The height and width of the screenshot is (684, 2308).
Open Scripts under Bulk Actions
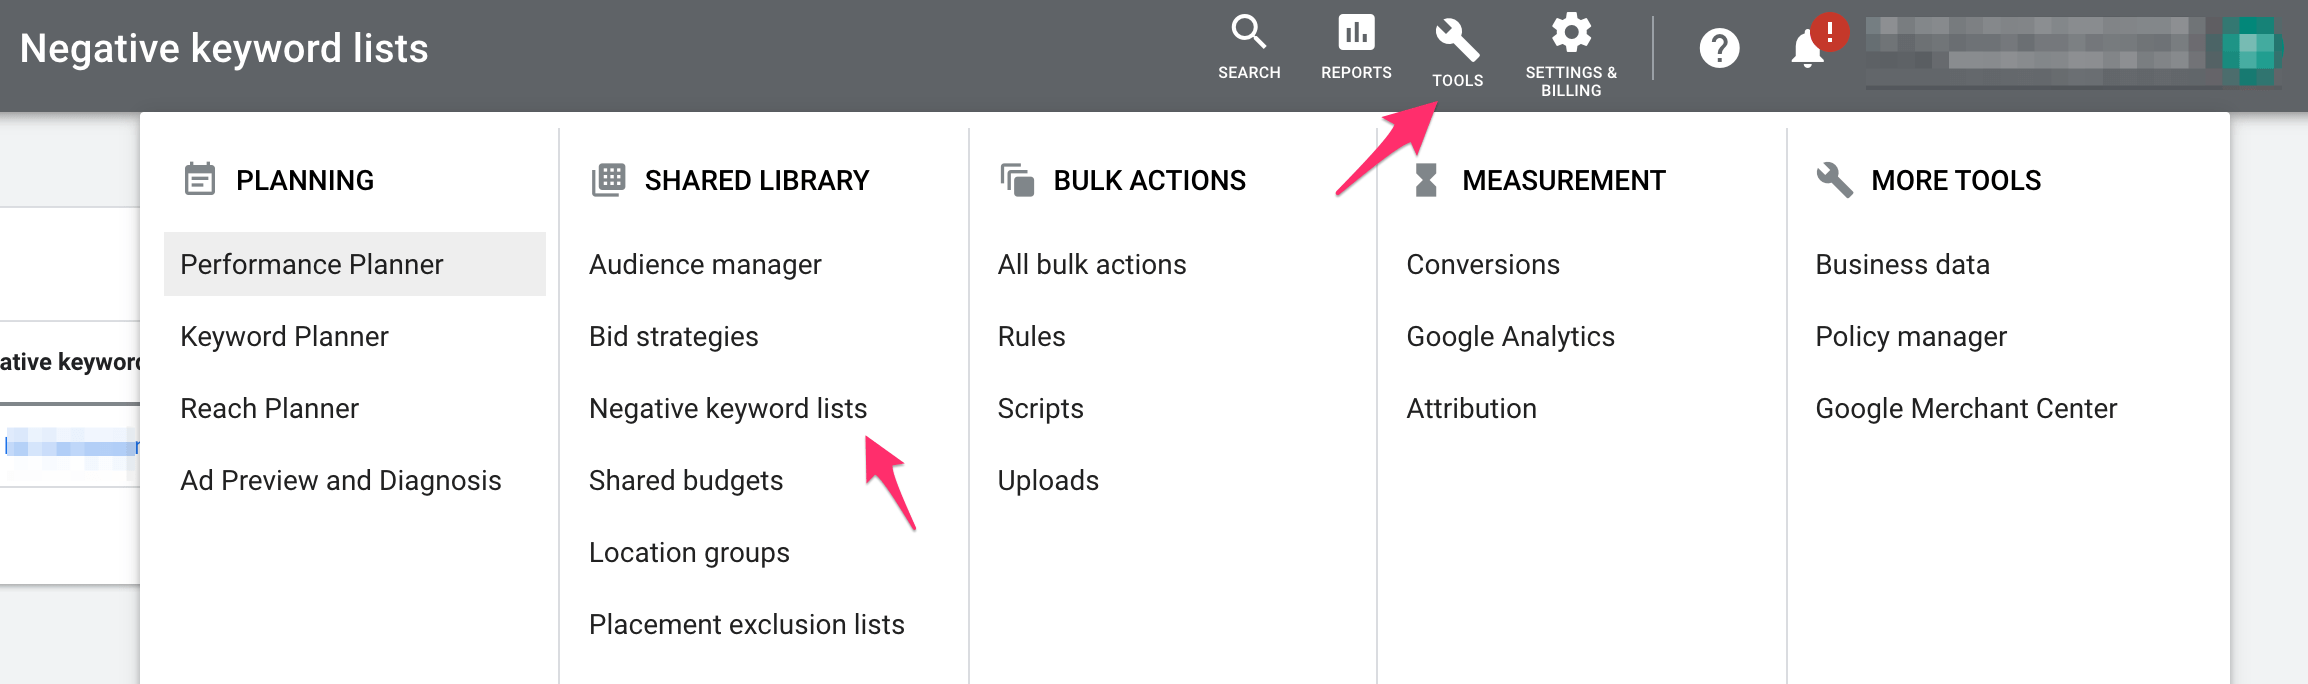click(1040, 409)
